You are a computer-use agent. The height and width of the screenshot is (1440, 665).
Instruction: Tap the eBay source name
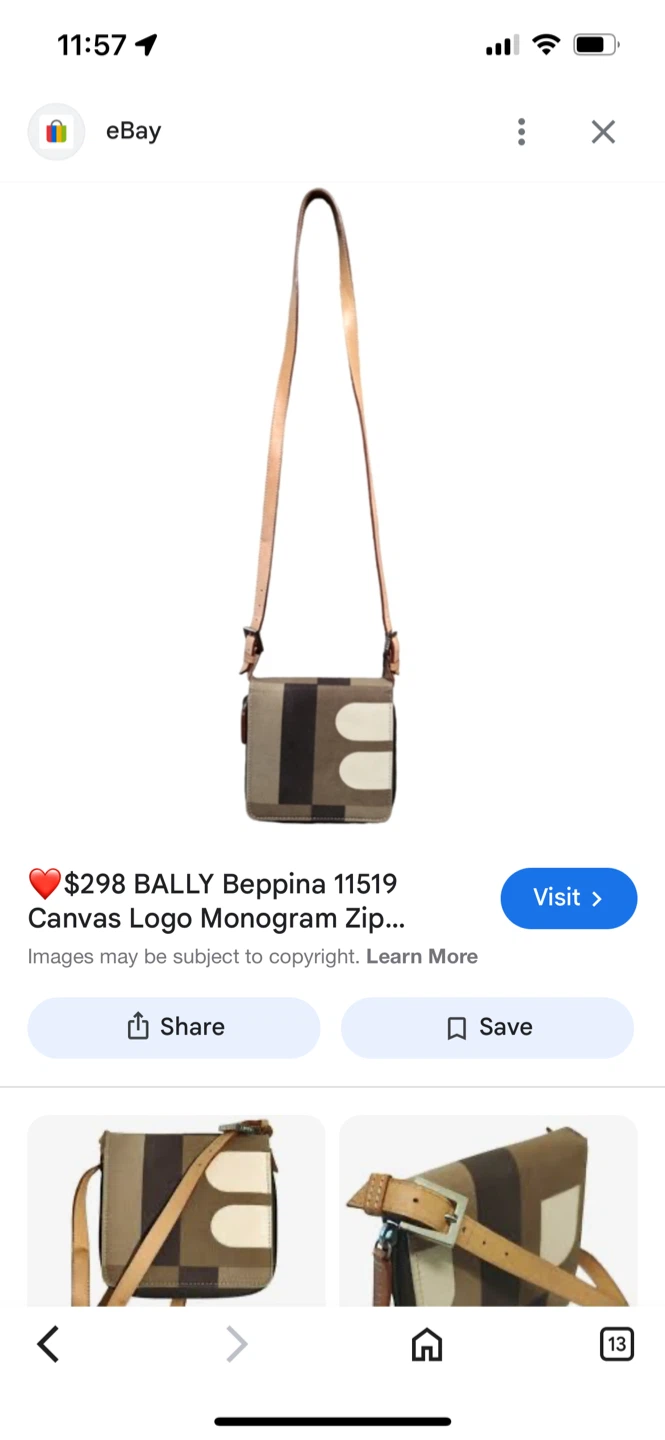pos(134,131)
